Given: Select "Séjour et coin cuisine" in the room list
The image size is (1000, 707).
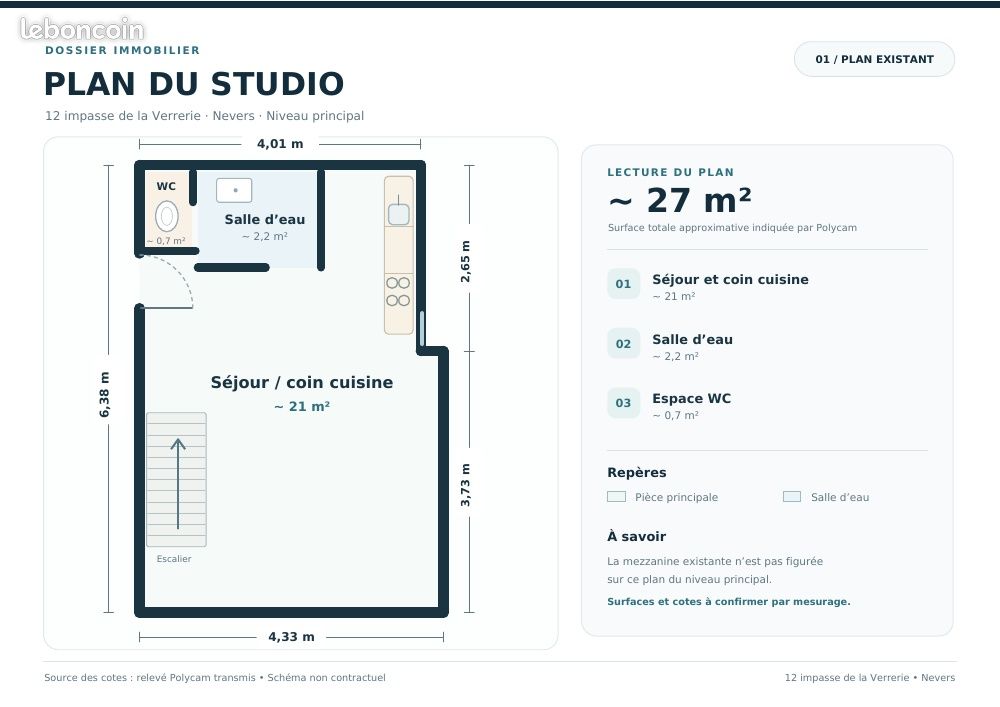Looking at the screenshot, I should pos(730,279).
